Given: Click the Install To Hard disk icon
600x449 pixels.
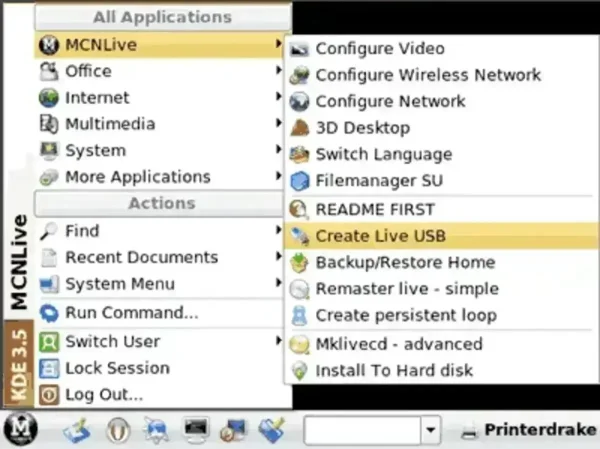Looking at the screenshot, I should [299, 371].
